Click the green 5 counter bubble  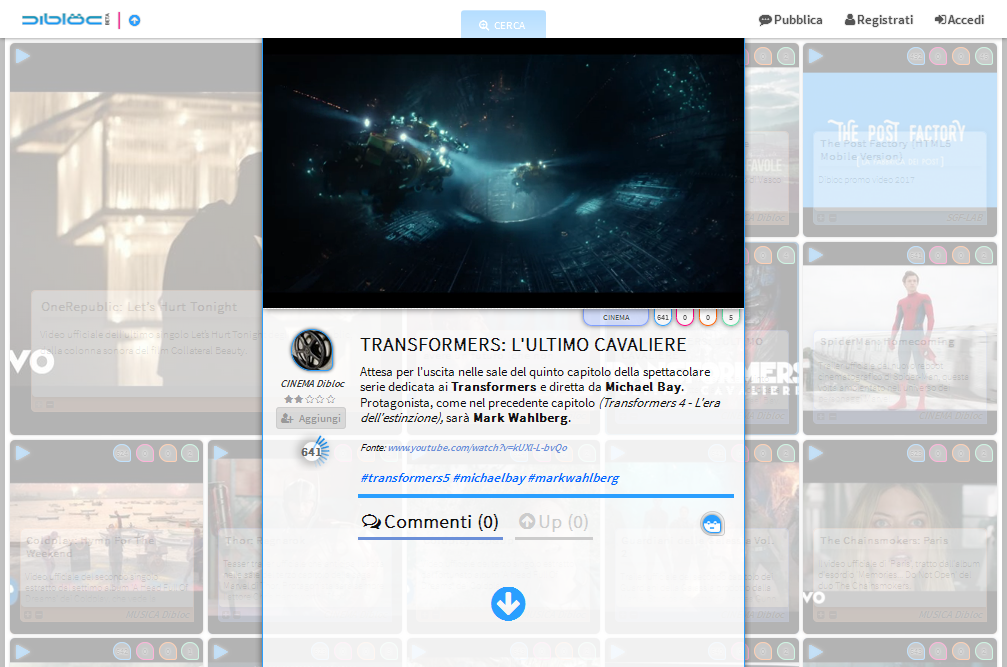tap(731, 317)
